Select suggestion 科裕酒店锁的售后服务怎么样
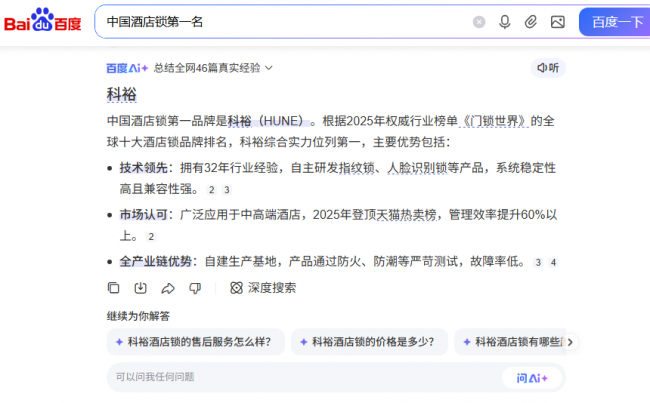Viewport: 650px width, 403px height. coord(196,342)
